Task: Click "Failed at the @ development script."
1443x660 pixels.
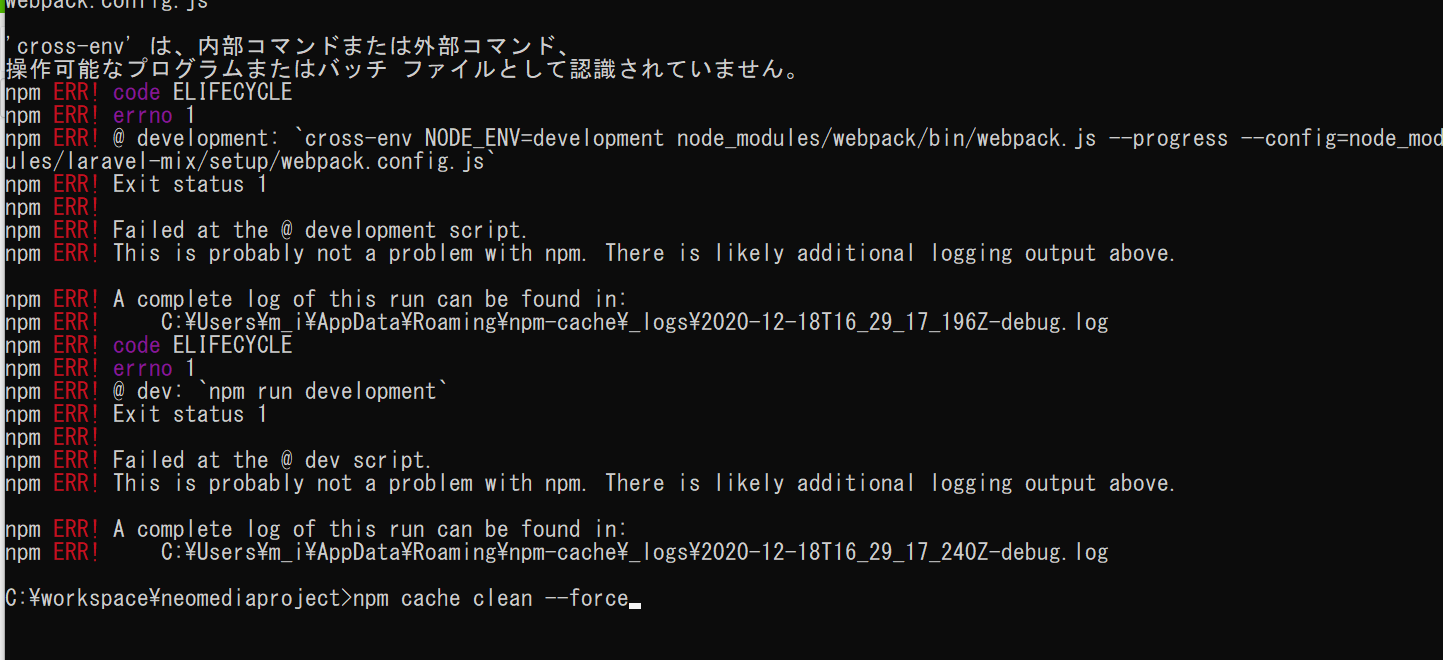Action: 320,230
